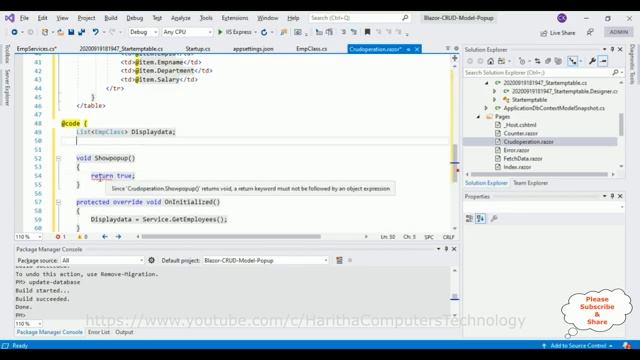Viewport: 640px width, 360px height.
Task: Expand the ApplicationDbContextModelSnapshot.cs node
Action: pyautogui.click(x=486, y=108)
